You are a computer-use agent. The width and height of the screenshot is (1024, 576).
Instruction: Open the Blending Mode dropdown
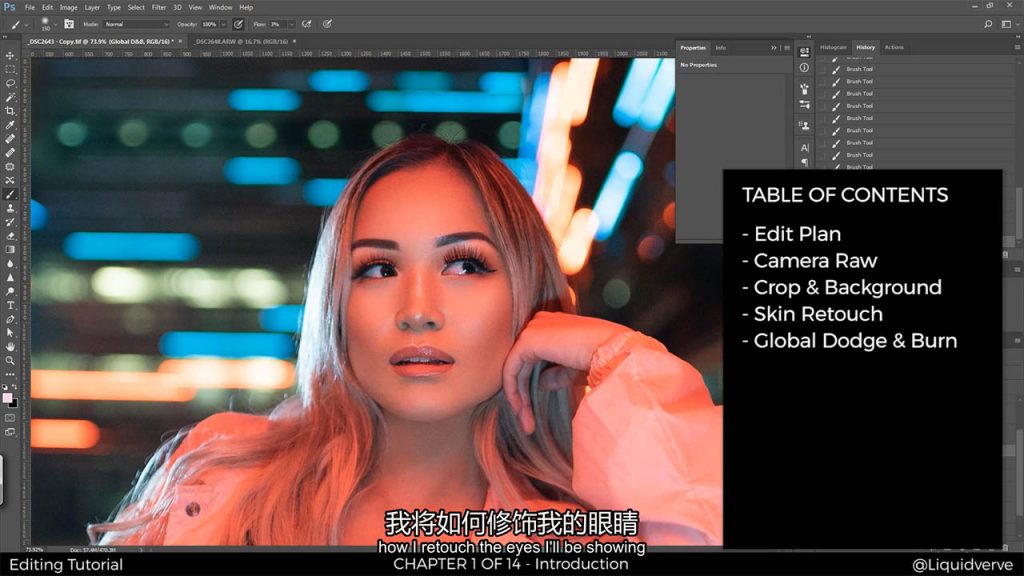pos(136,24)
